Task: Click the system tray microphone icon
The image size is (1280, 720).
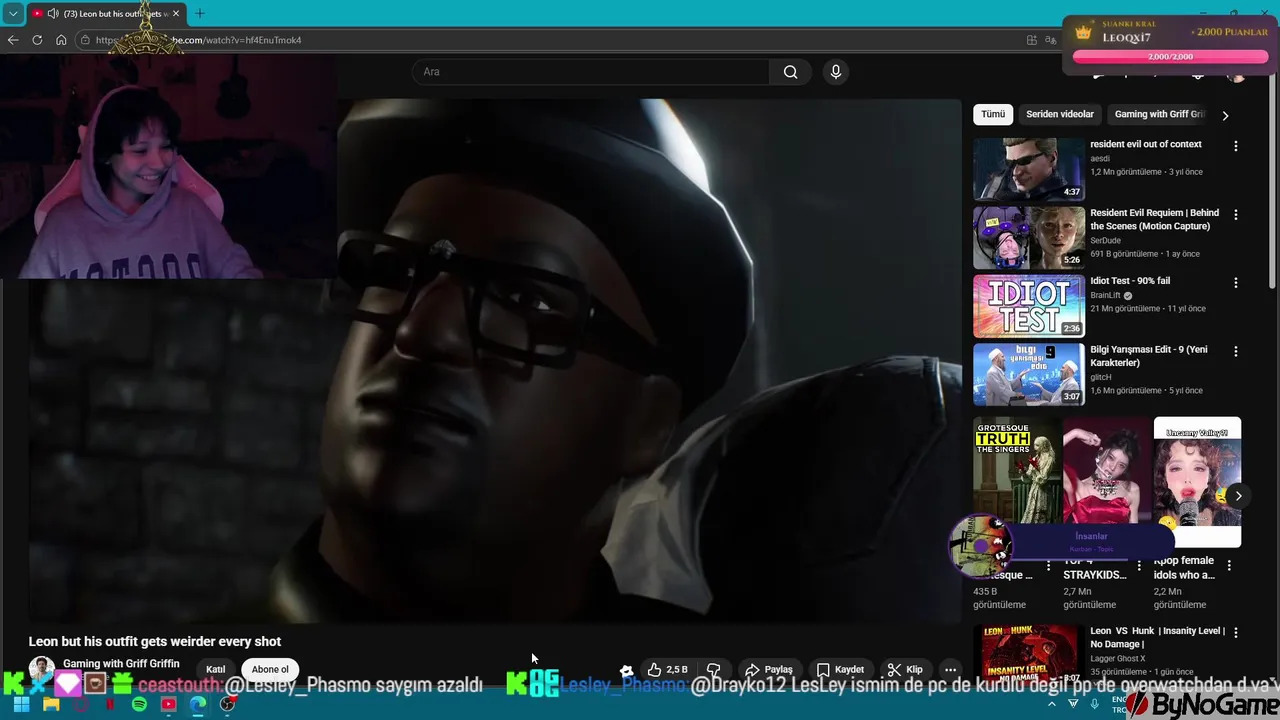Action: point(1095,704)
